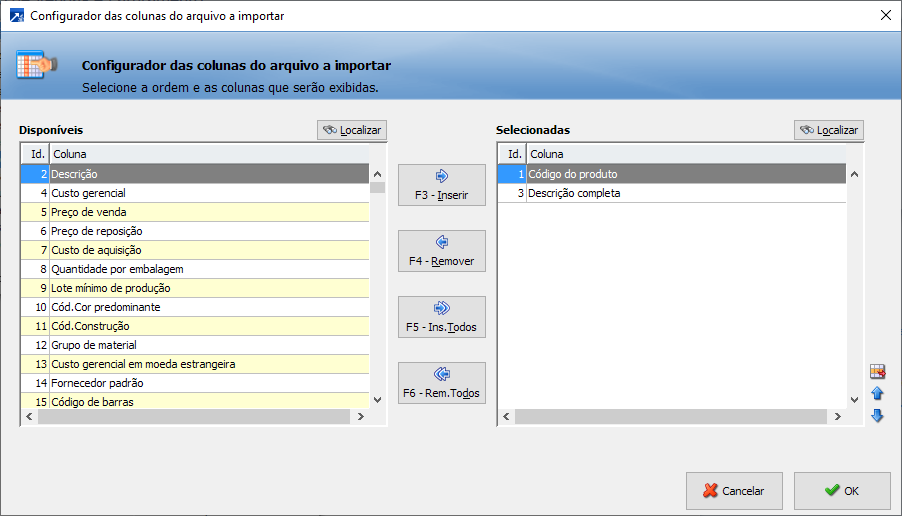The height and width of the screenshot is (516, 902).
Task: Click the Selecionadas horizontal scroll-left arrow
Action: (x=506, y=416)
